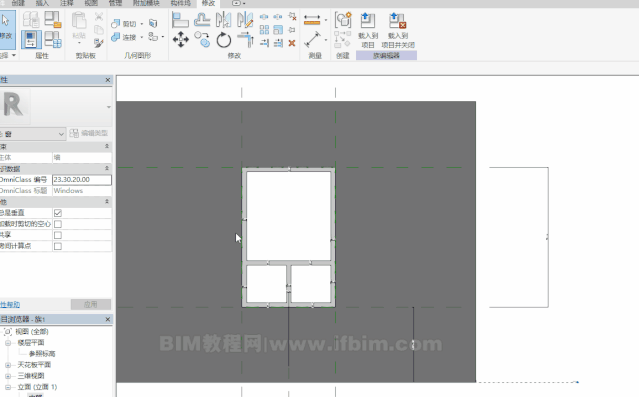This screenshot has width=639, height=397.
Task: Select 参照标高 view in Project Browser
Action: coord(42,354)
